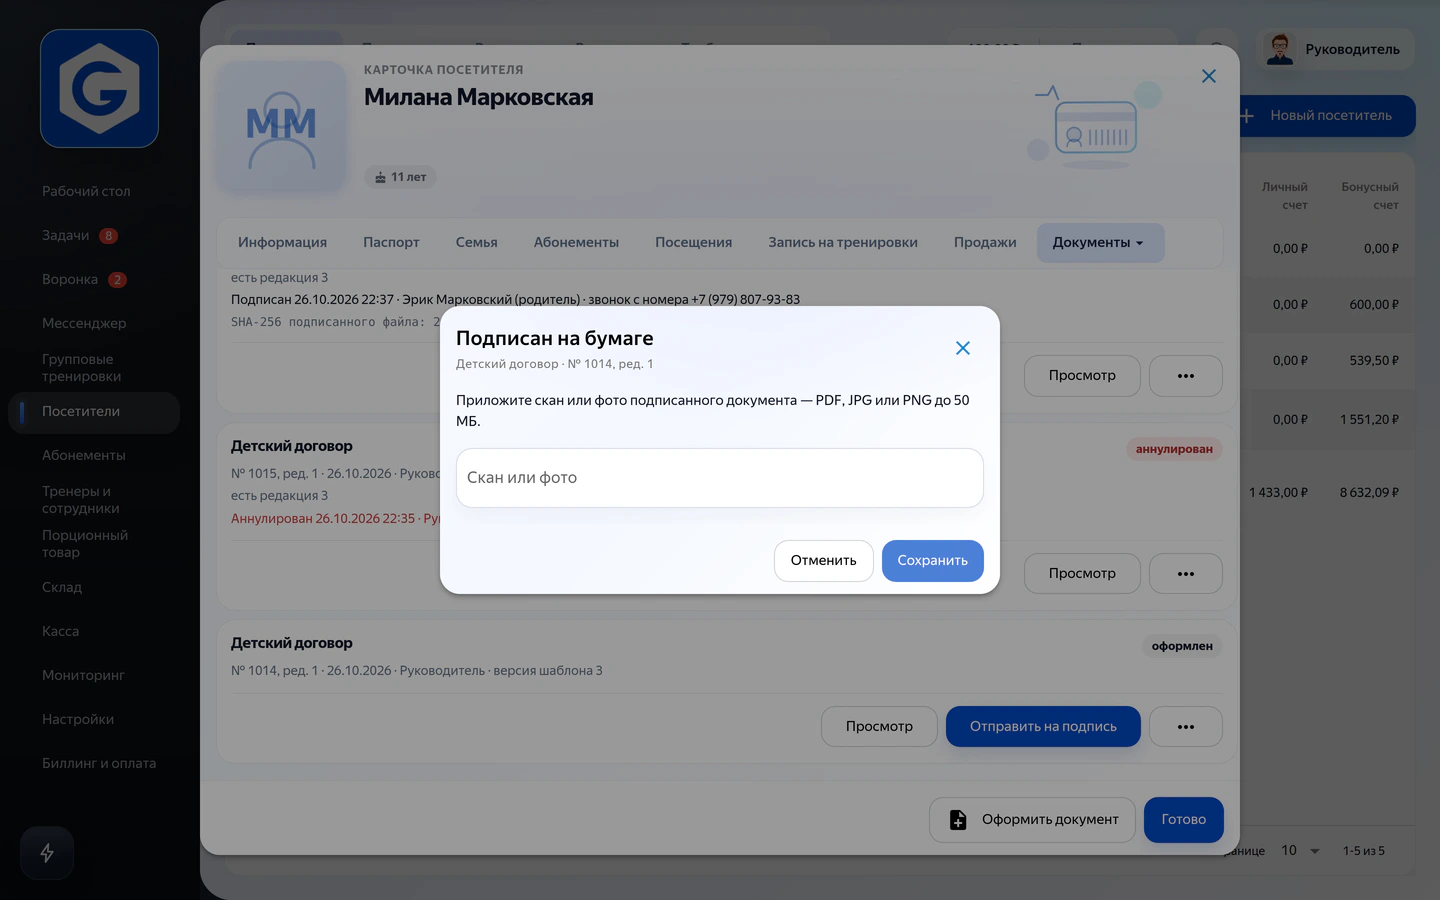Click Просмотр for the signed document

pyautogui.click(x=1082, y=376)
